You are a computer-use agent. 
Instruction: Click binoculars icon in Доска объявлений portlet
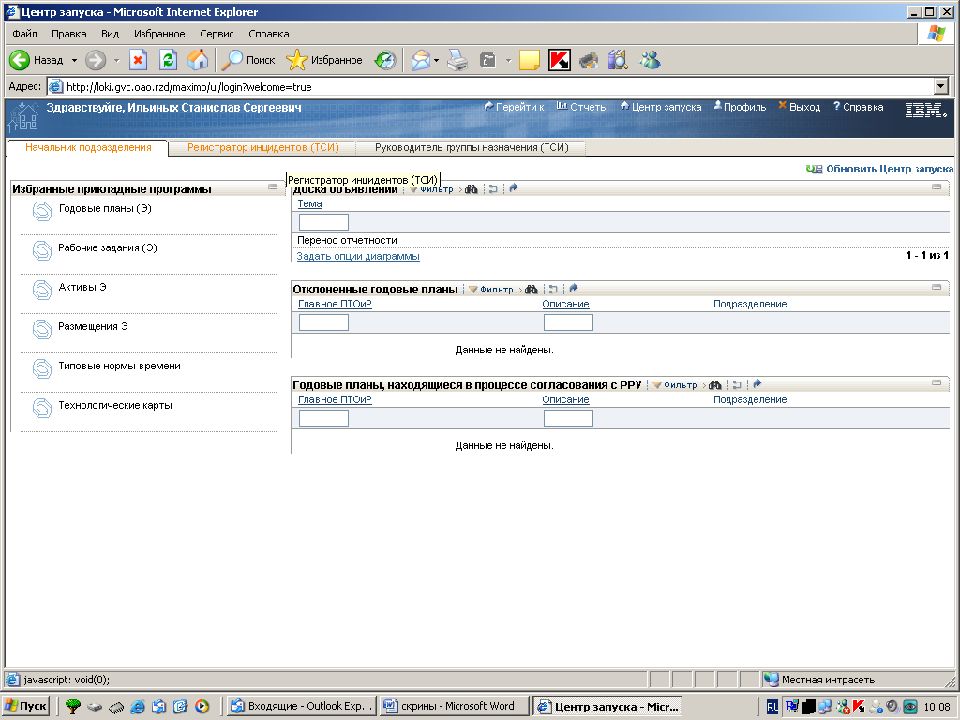coord(471,189)
